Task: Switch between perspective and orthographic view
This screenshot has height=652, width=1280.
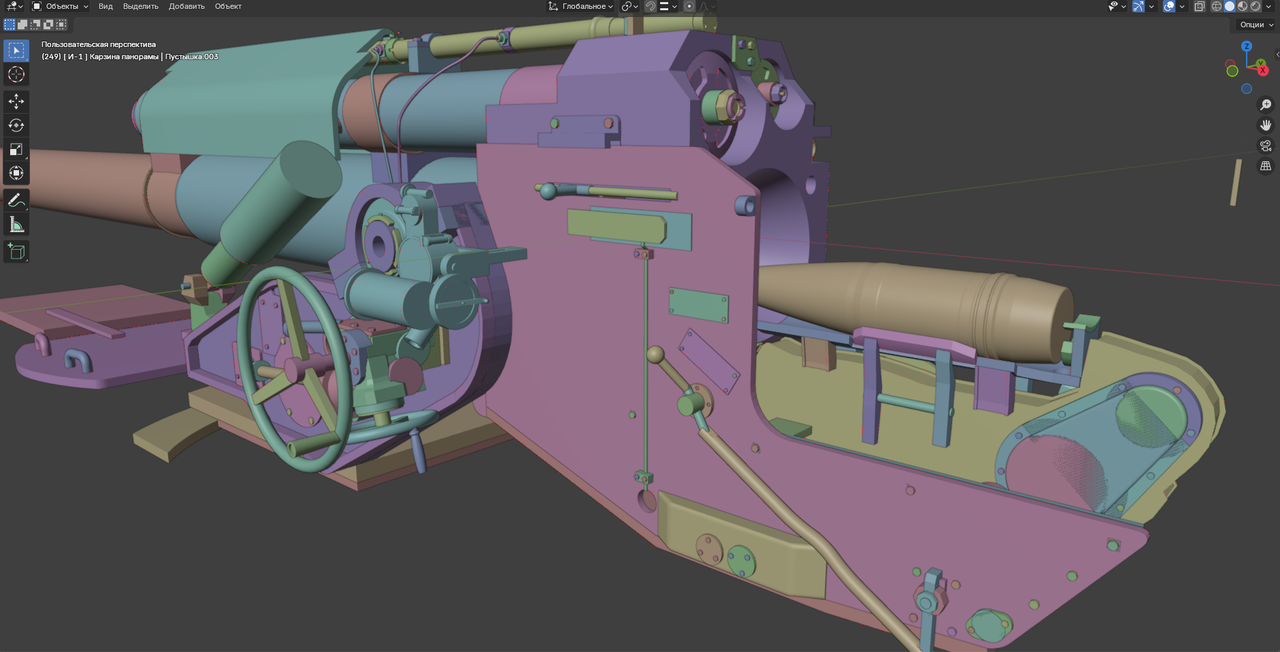Action: 1265,166
